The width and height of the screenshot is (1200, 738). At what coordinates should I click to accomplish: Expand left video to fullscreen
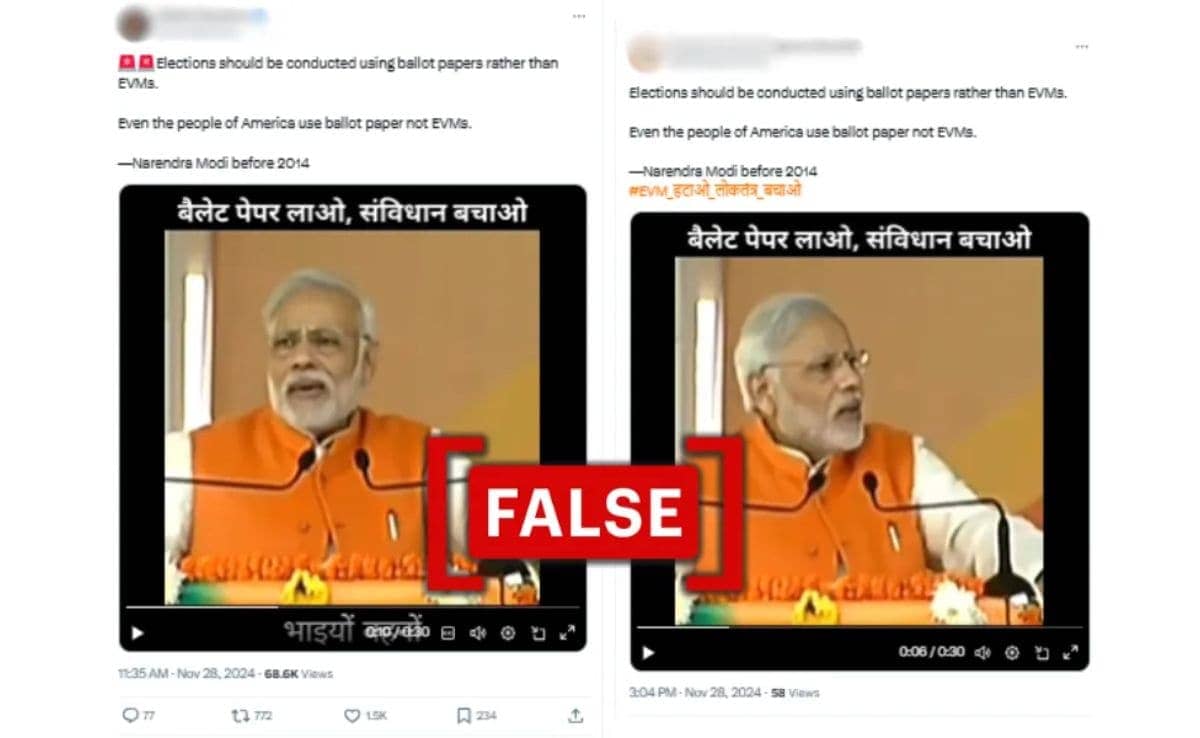pos(567,633)
